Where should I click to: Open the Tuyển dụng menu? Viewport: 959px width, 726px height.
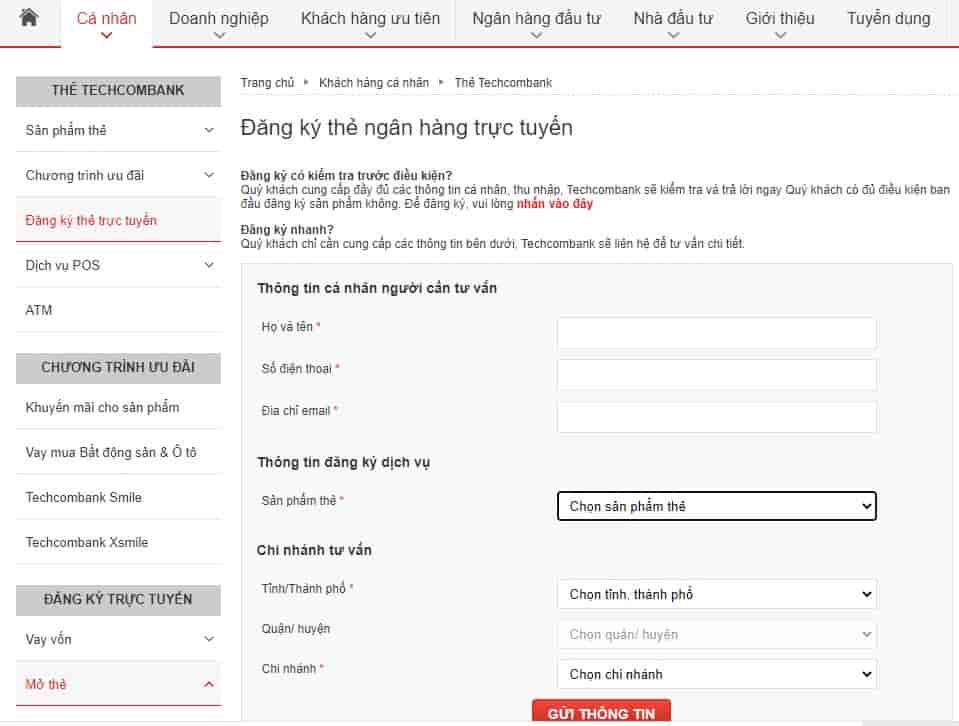[889, 19]
